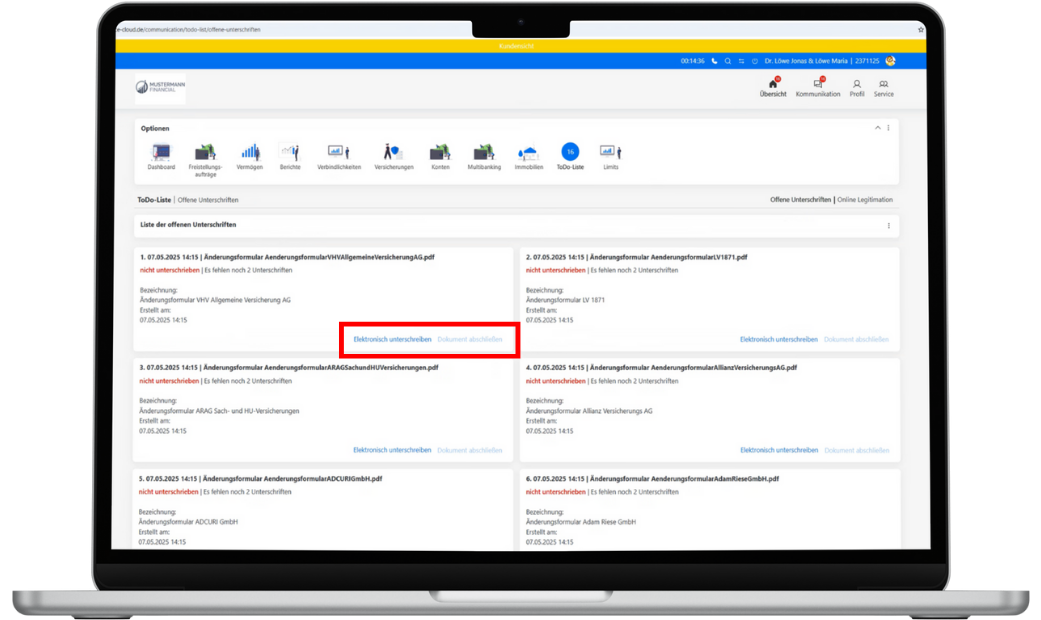Open the three-dot menu of Liste der offenen Unterschriften

click(x=888, y=226)
